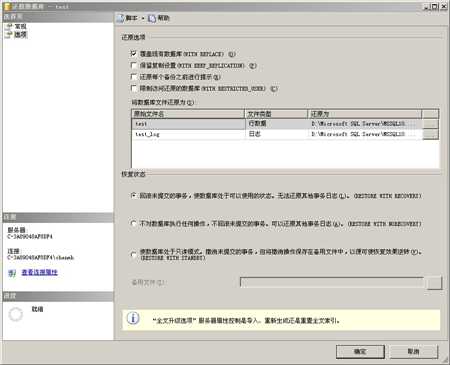Screen dimensions: 450x365
Task: Click the 选项 page icon
Action: (9, 34)
